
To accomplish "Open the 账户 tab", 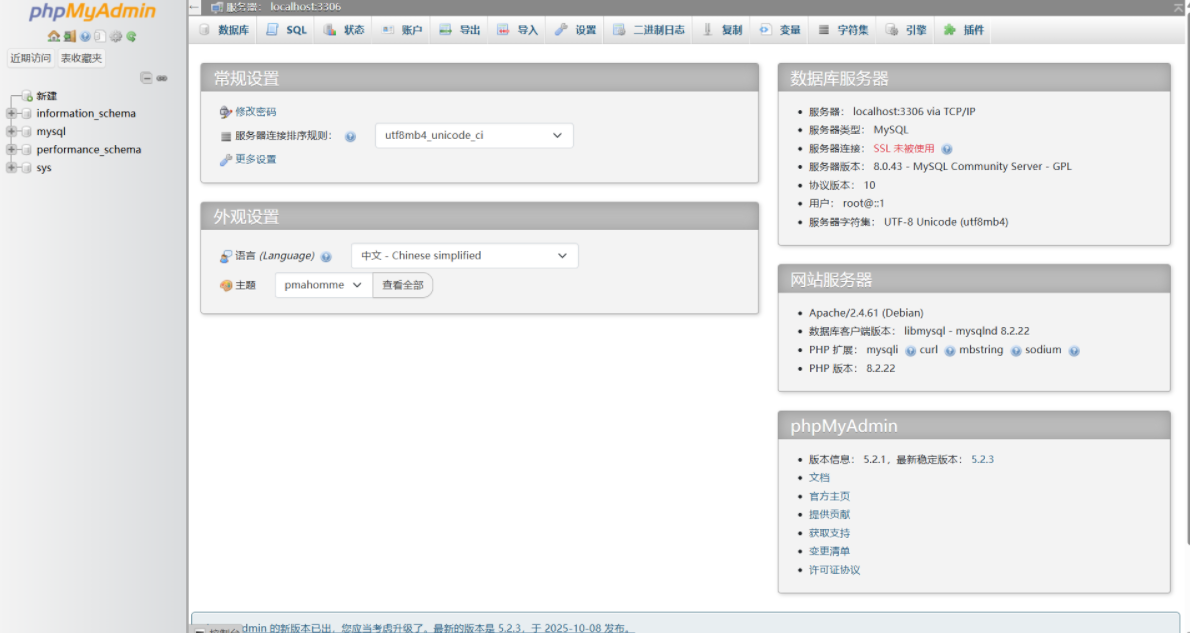I will pos(401,30).
